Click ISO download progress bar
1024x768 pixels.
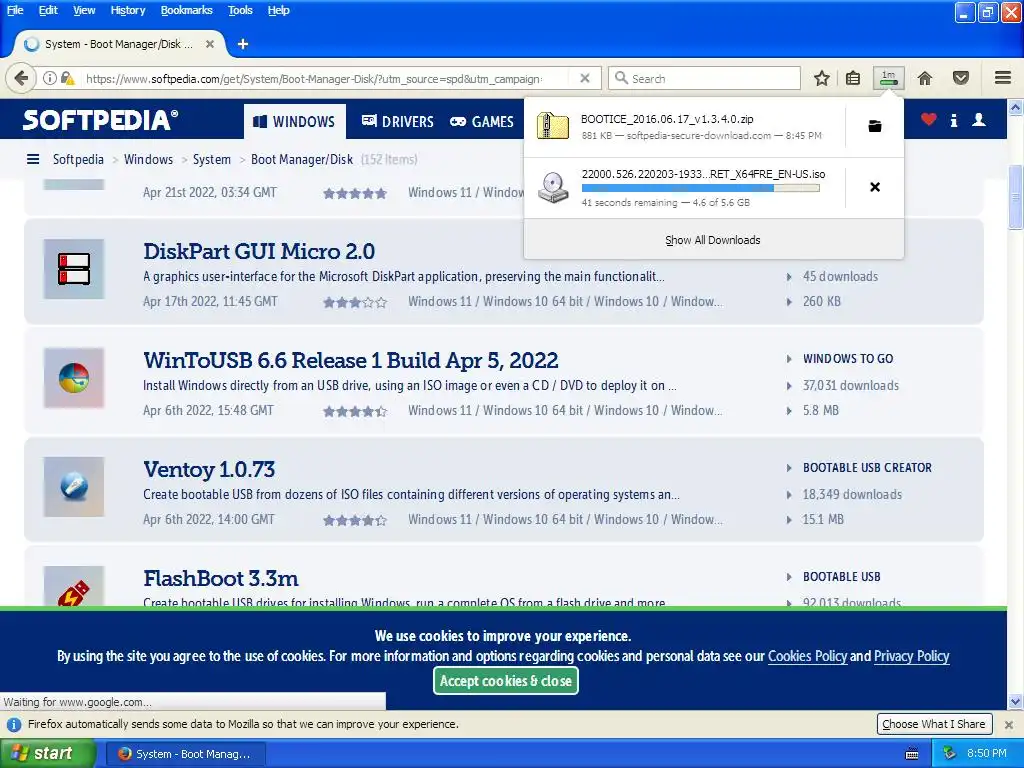click(701, 188)
